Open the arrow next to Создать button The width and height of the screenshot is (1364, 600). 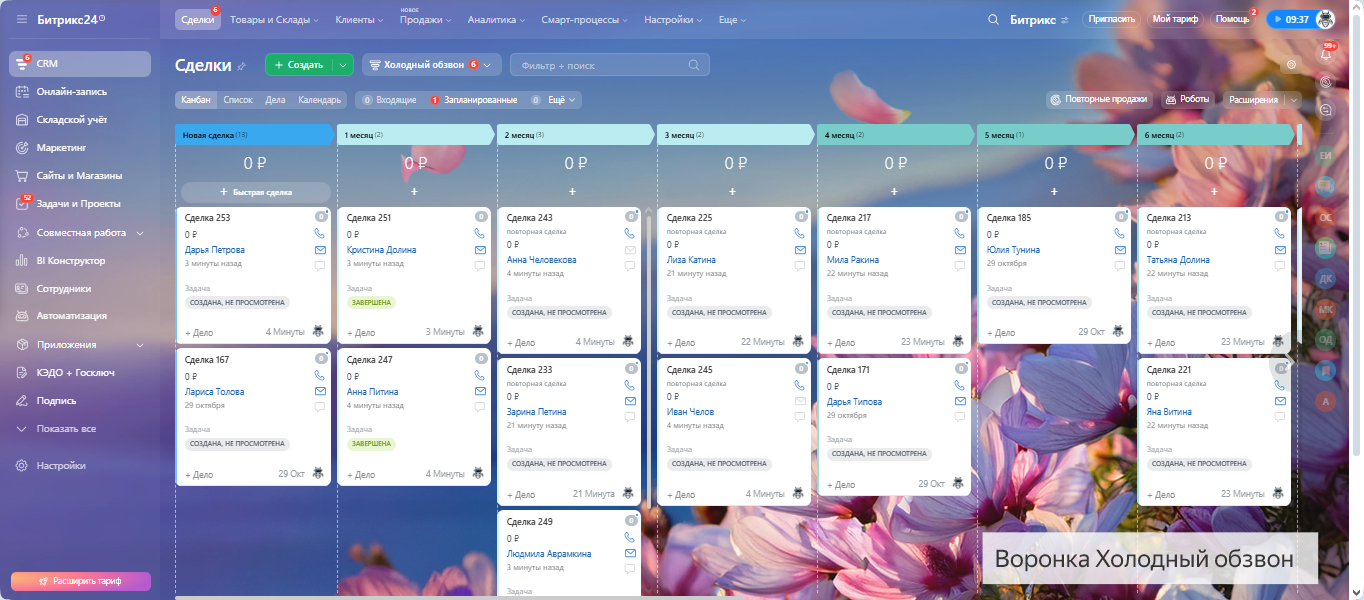pos(343,65)
